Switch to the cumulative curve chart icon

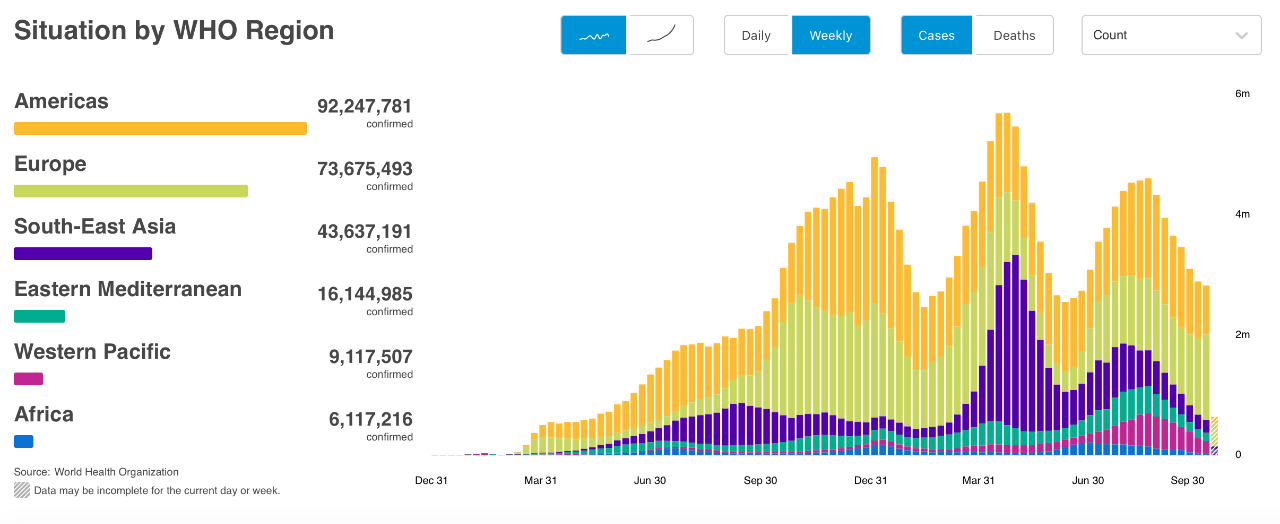(x=660, y=35)
